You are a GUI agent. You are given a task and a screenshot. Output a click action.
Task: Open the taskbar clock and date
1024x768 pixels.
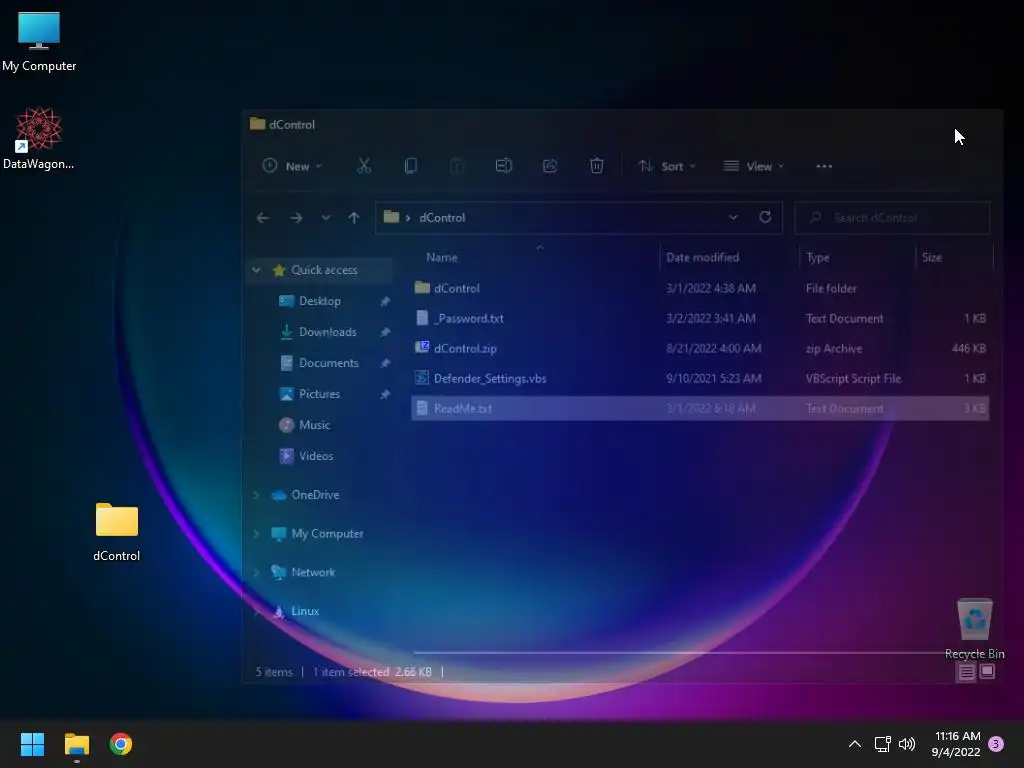click(x=957, y=744)
